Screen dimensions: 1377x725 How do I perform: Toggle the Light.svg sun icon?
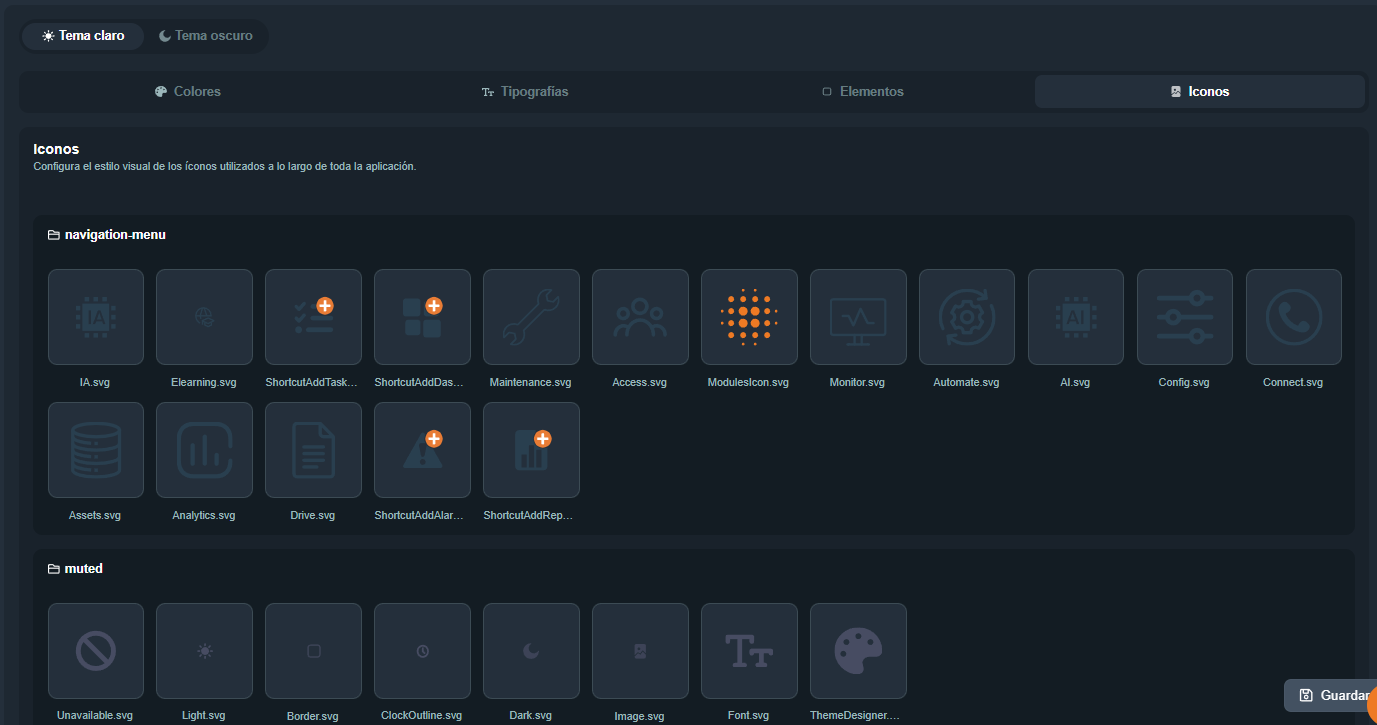point(204,650)
